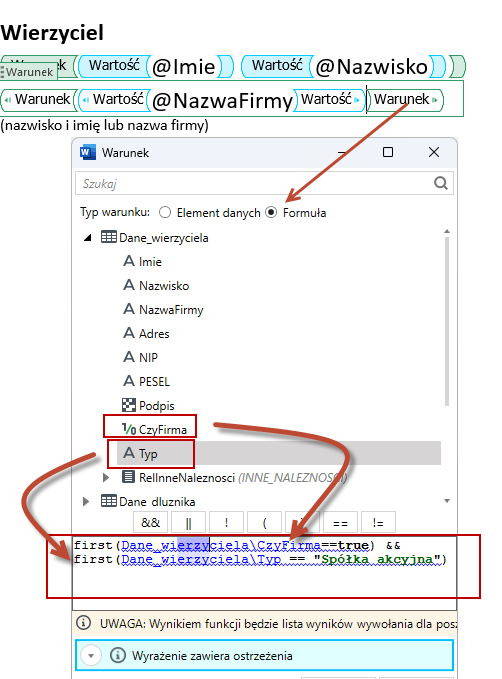
Task: Insert the || OR operator
Action: pos(188,523)
